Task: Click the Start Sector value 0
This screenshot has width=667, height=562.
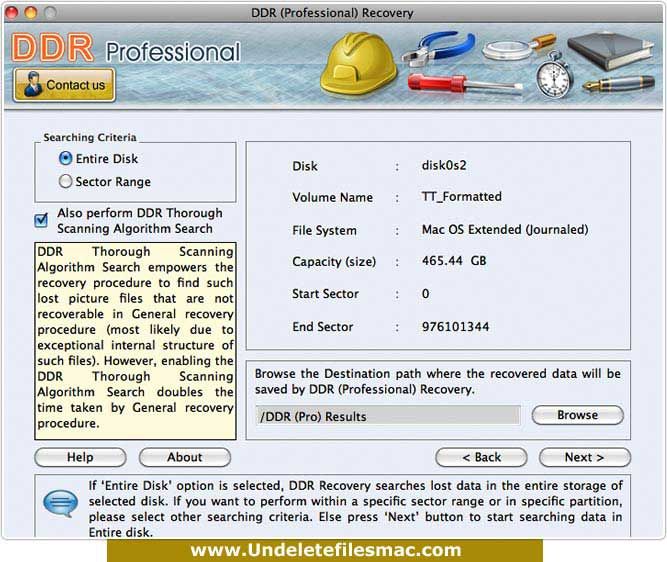Action: tap(425, 294)
